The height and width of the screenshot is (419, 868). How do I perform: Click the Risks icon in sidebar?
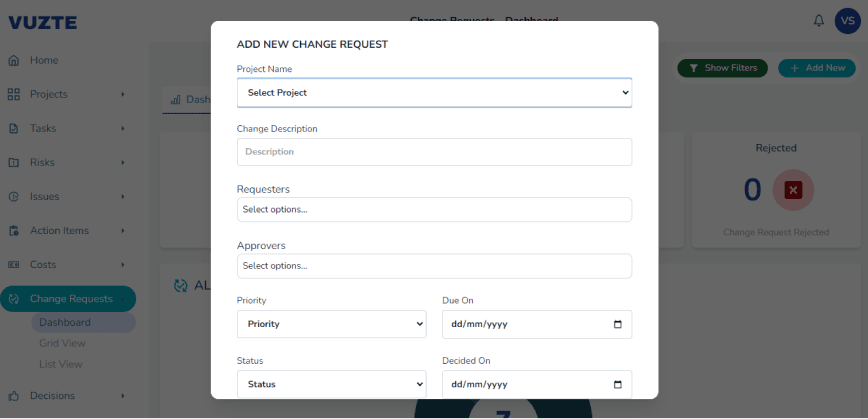coord(14,163)
